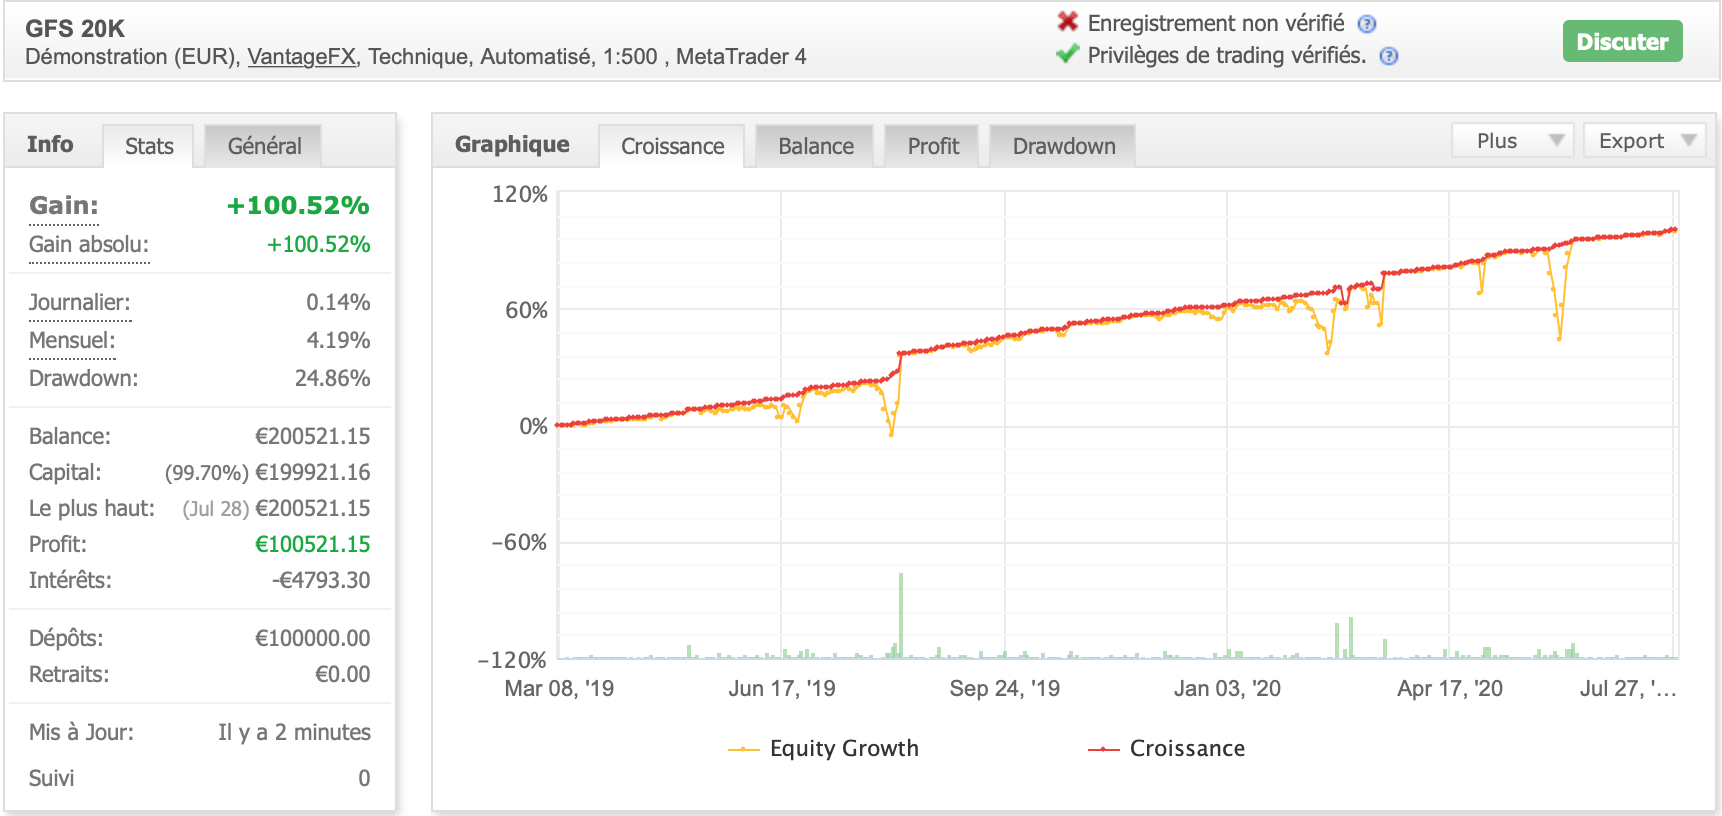Open the VantageFX broker link
The height and width of the screenshot is (816, 1722).
click(x=301, y=56)
